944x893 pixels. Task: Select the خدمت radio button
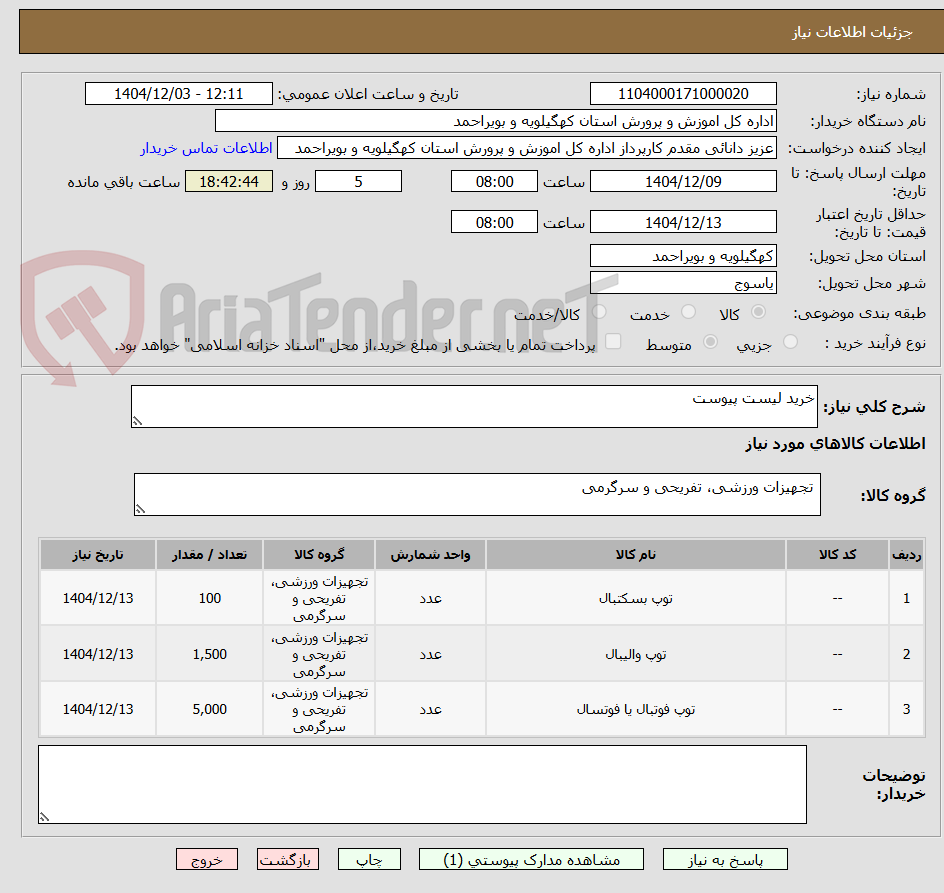point(688,312)
